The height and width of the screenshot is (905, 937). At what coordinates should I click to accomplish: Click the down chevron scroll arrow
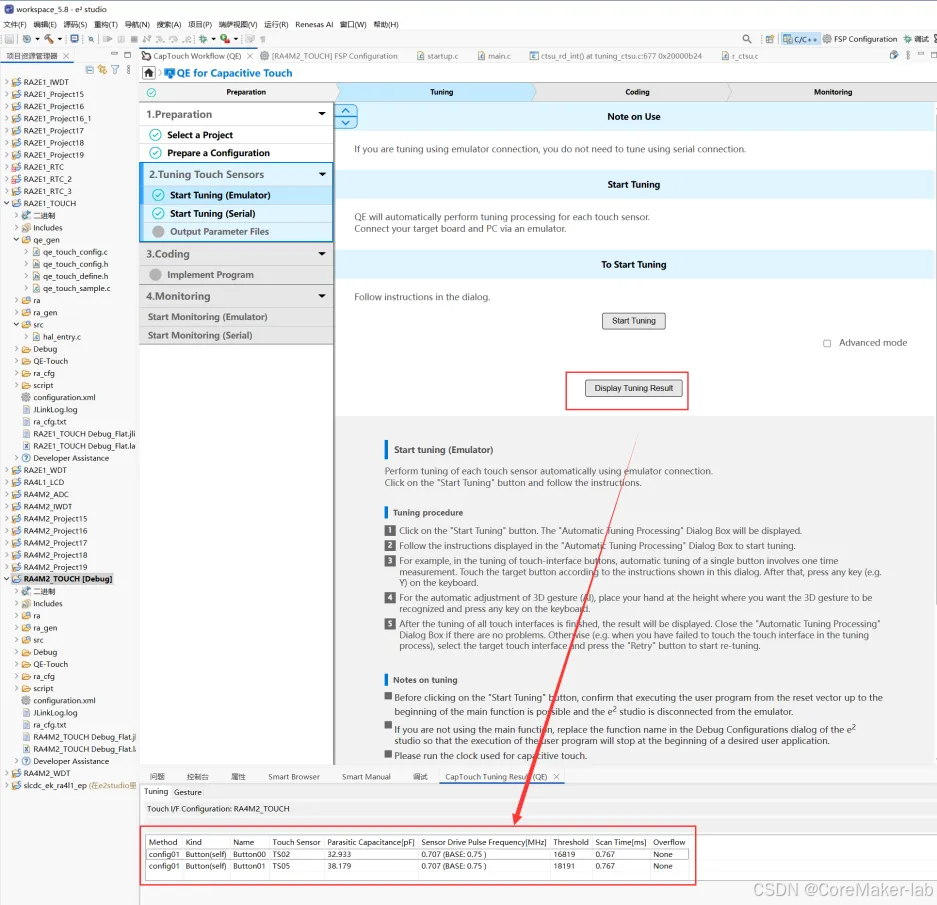pos(345,123)
